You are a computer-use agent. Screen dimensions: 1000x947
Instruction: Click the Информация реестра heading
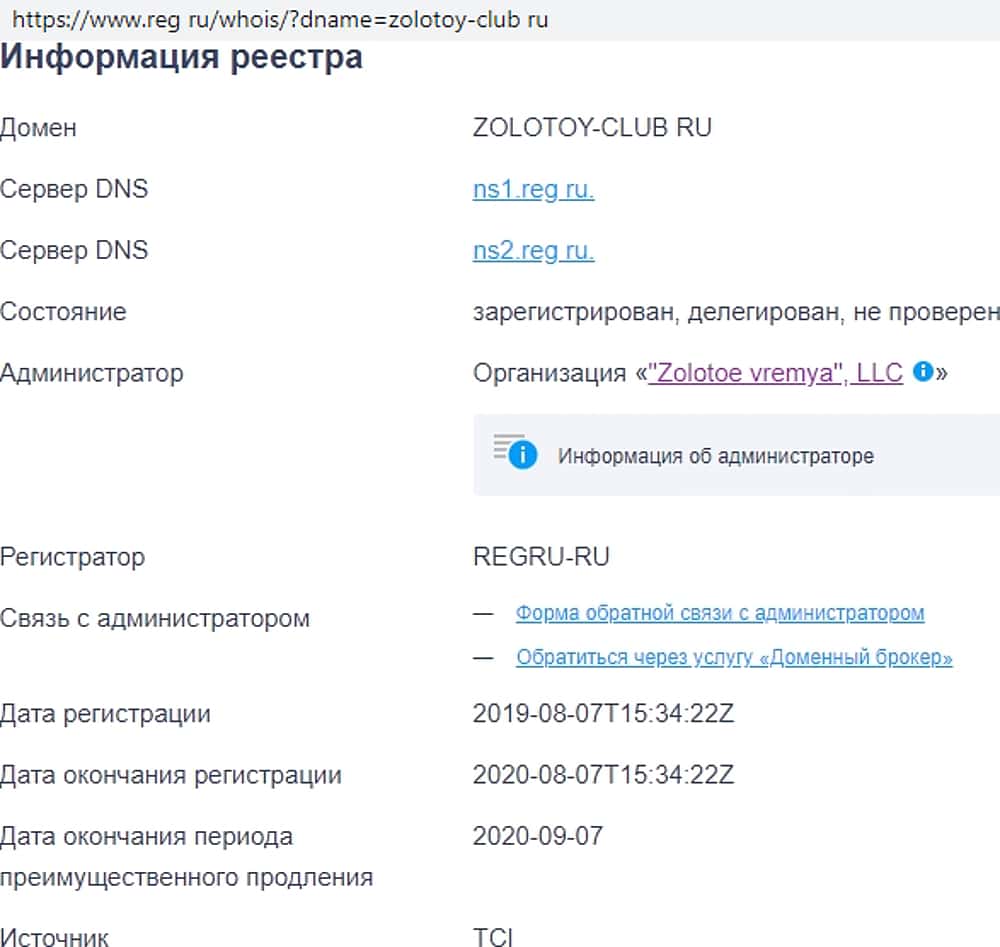pos(181,57)
